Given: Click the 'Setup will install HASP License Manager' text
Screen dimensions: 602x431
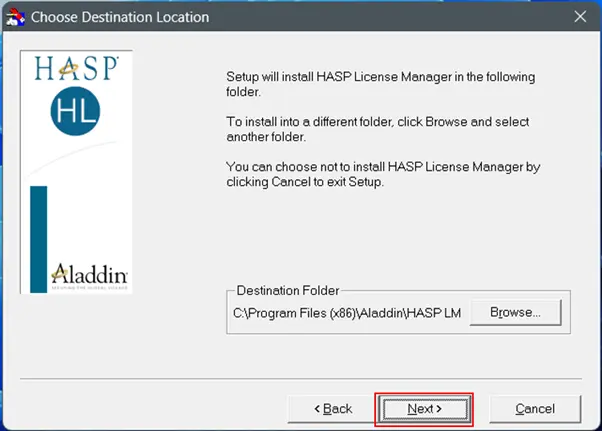Looking at the screenshot, I should point(380,84).
